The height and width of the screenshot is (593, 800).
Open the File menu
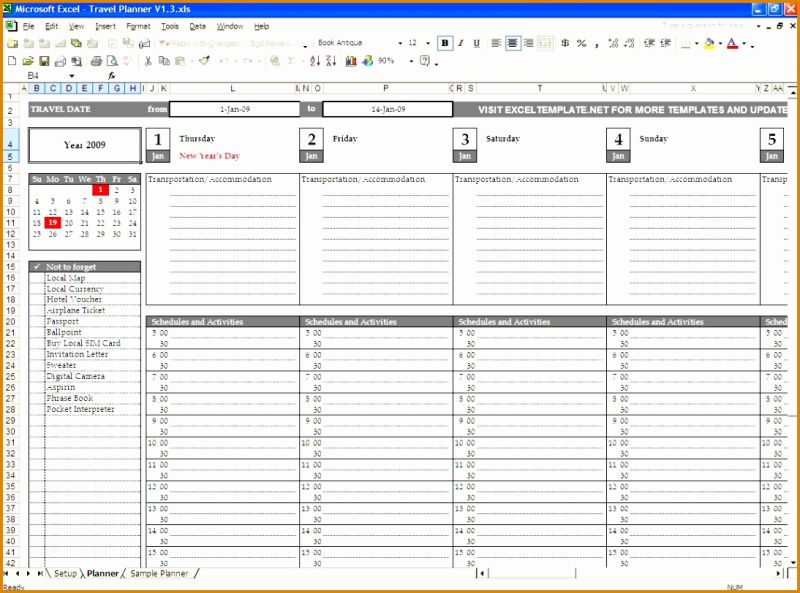[x=29, y=26]
